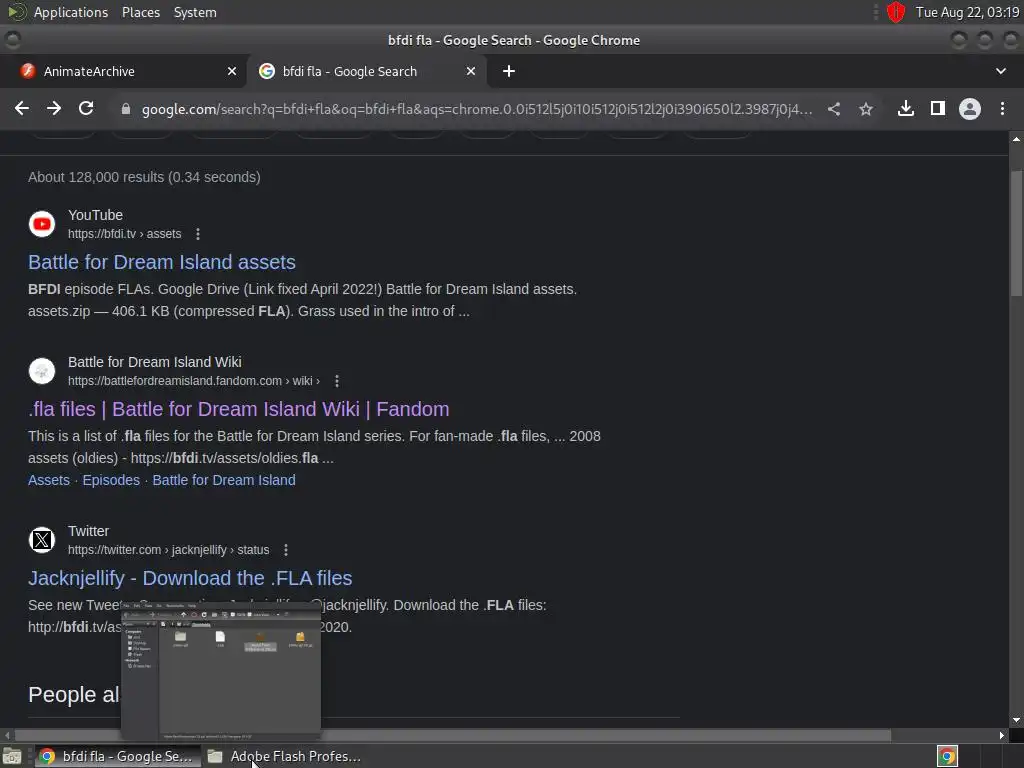
Task: Open options for the Twitter result
Action: (286, 550)
